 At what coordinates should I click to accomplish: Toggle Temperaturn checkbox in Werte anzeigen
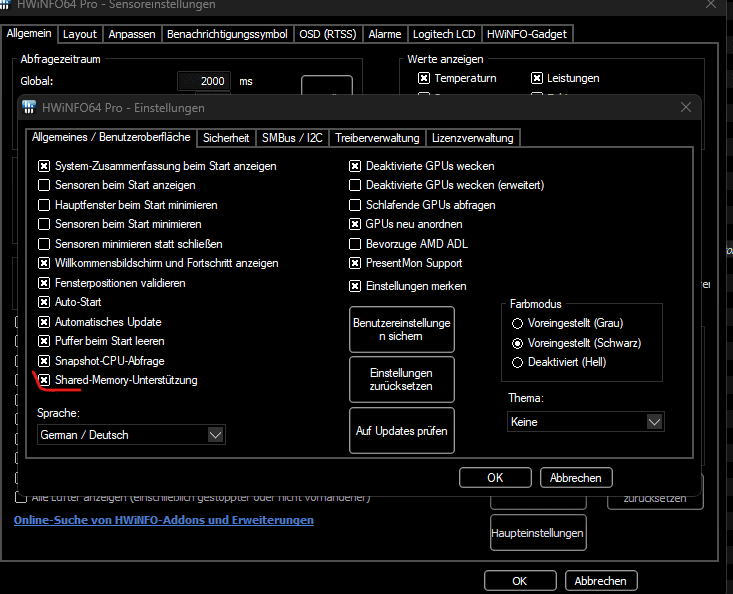tap(424, 78)
